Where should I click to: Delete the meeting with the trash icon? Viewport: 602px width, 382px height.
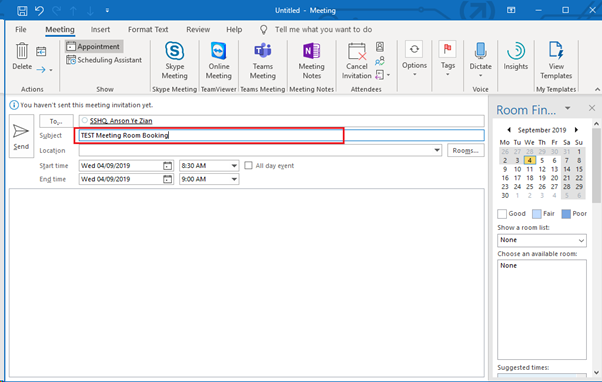click(22, 56)
